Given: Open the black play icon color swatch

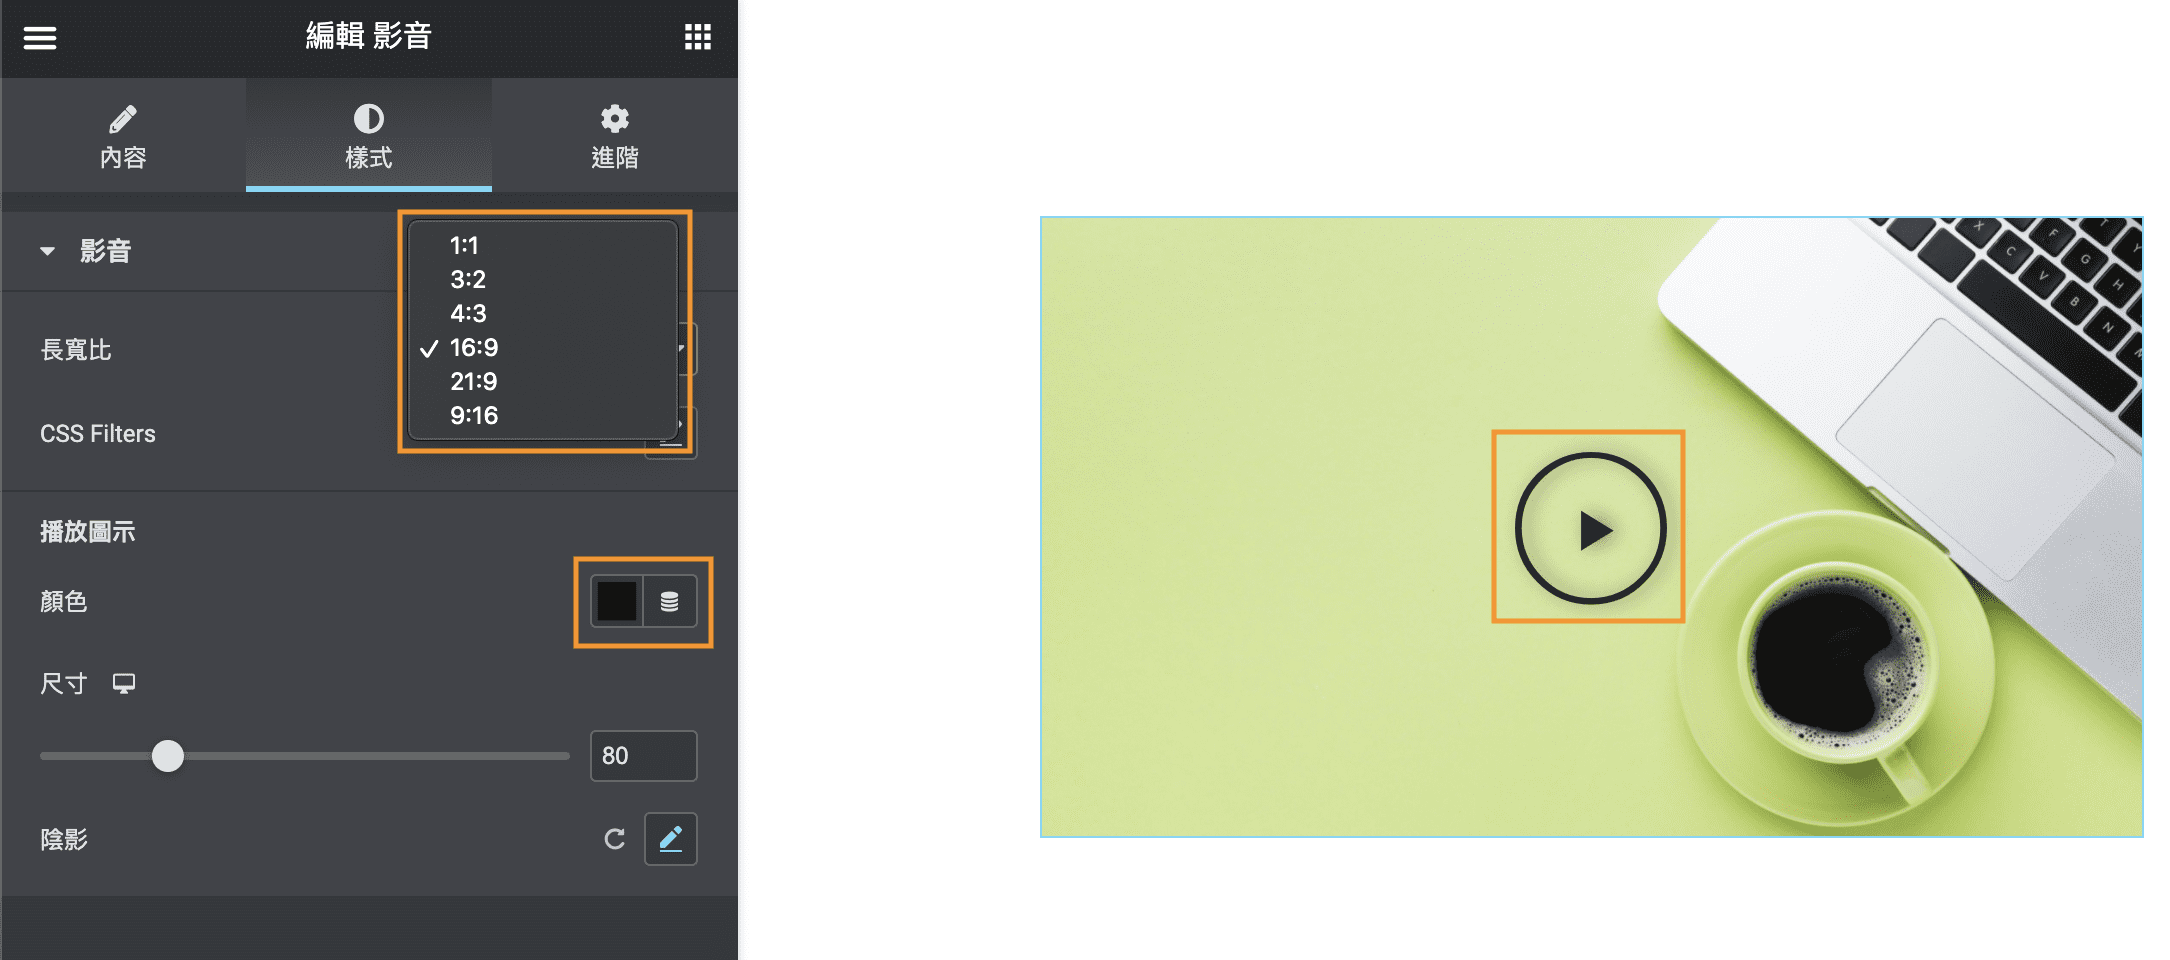Looking at the screenshot, I should coord(617,601).
